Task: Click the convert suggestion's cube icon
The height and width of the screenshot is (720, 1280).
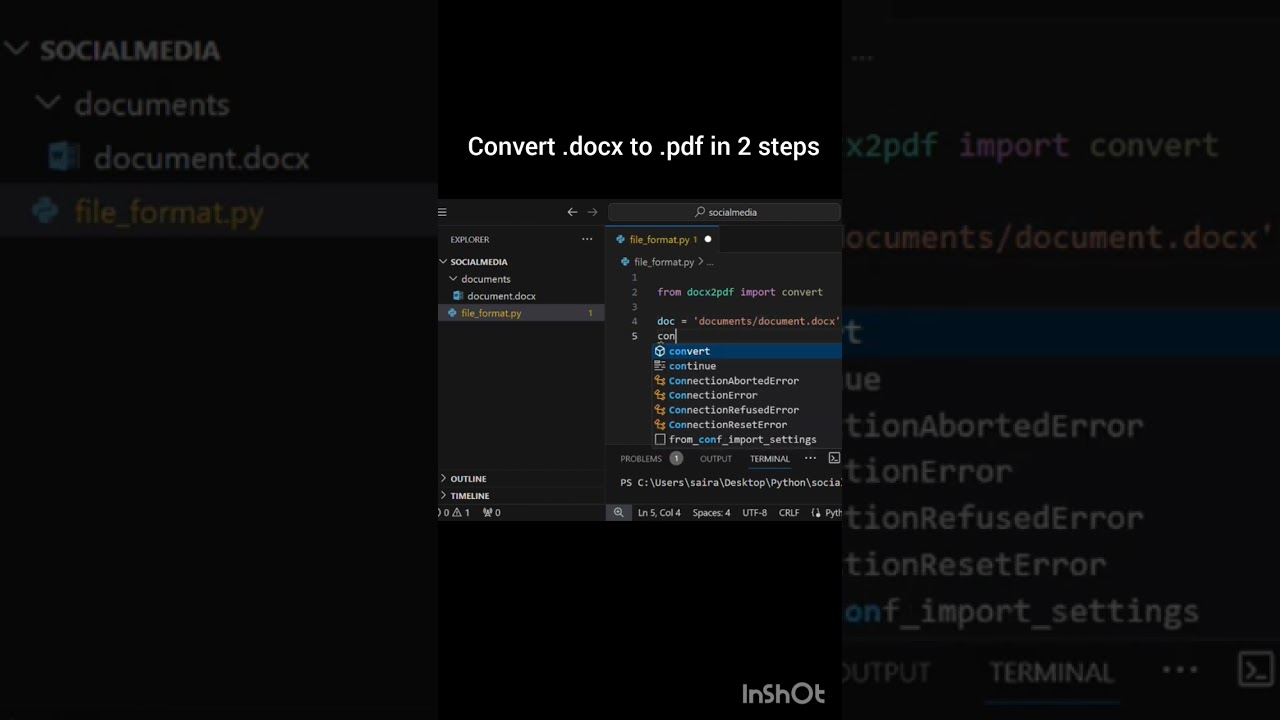Action: point(660,351)
